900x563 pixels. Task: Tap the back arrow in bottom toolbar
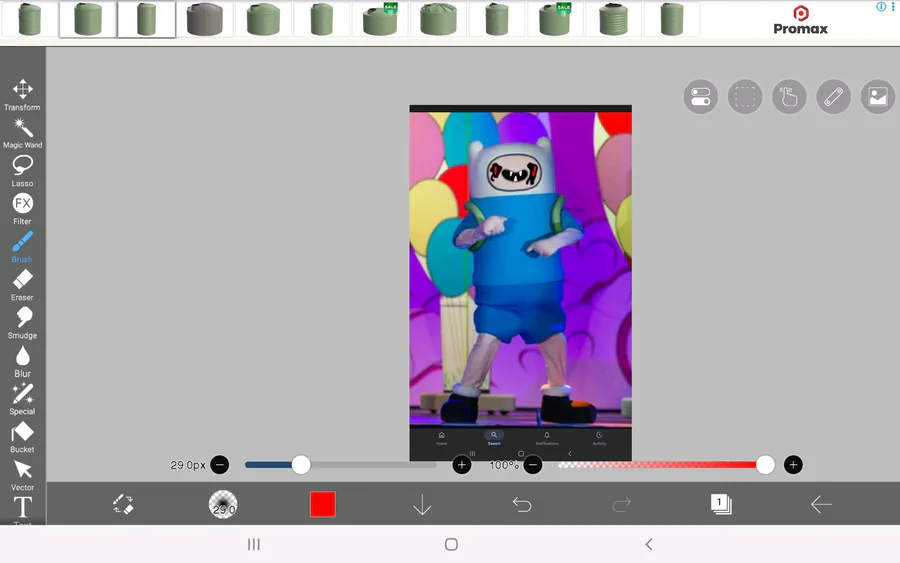(821, 504)
